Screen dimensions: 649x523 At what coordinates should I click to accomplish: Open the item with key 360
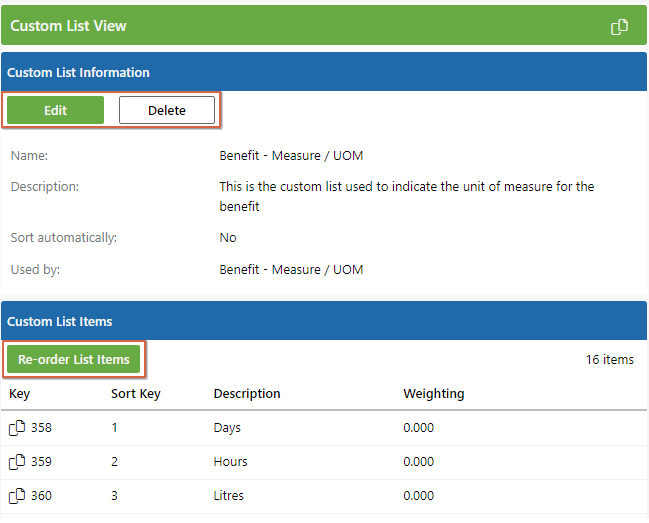point(41,496)
